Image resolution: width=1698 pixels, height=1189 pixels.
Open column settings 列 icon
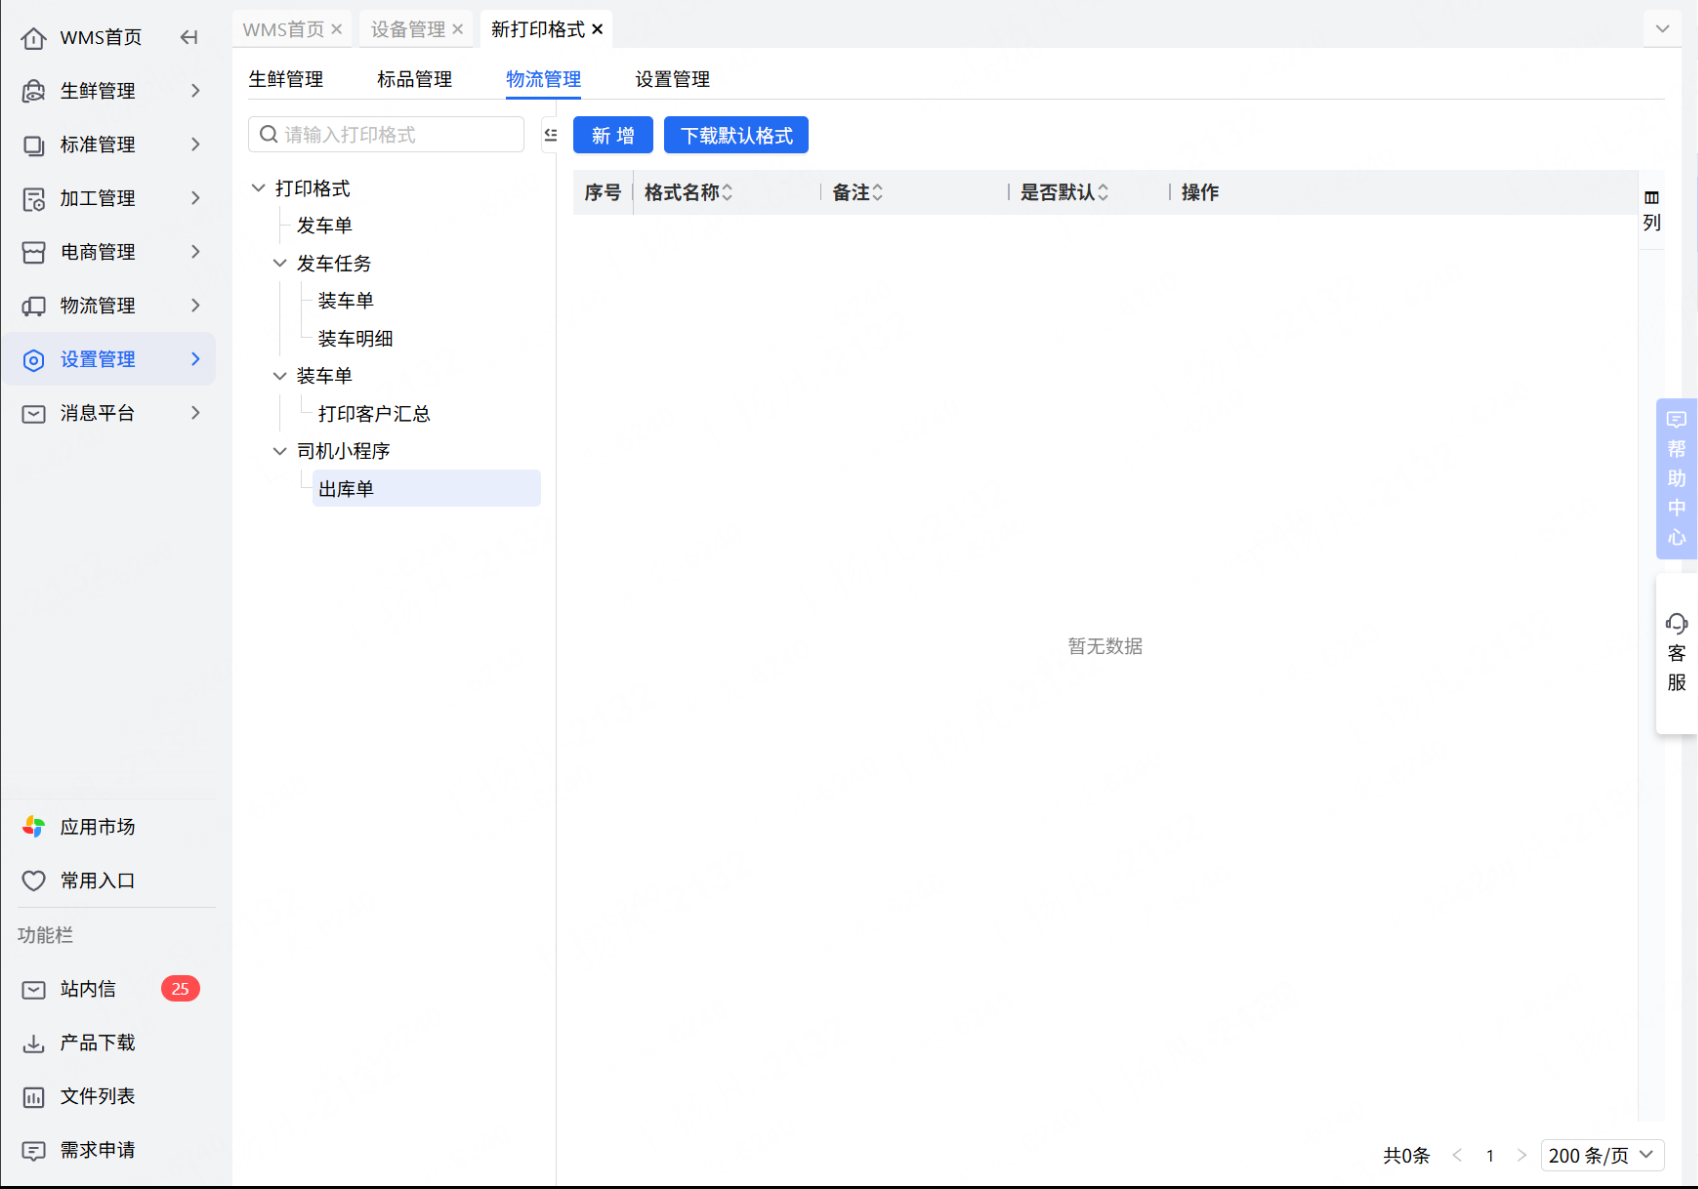(x=1651, y=198)
